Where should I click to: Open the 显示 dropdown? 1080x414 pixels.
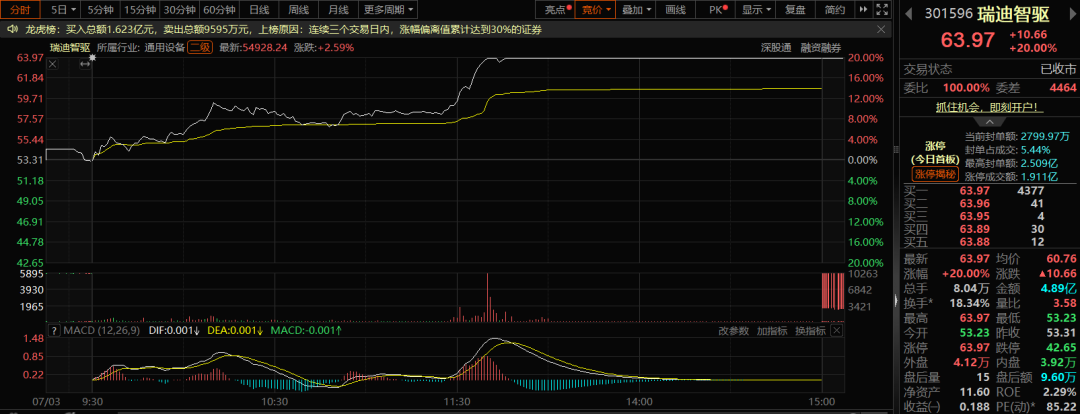point(756,10)
